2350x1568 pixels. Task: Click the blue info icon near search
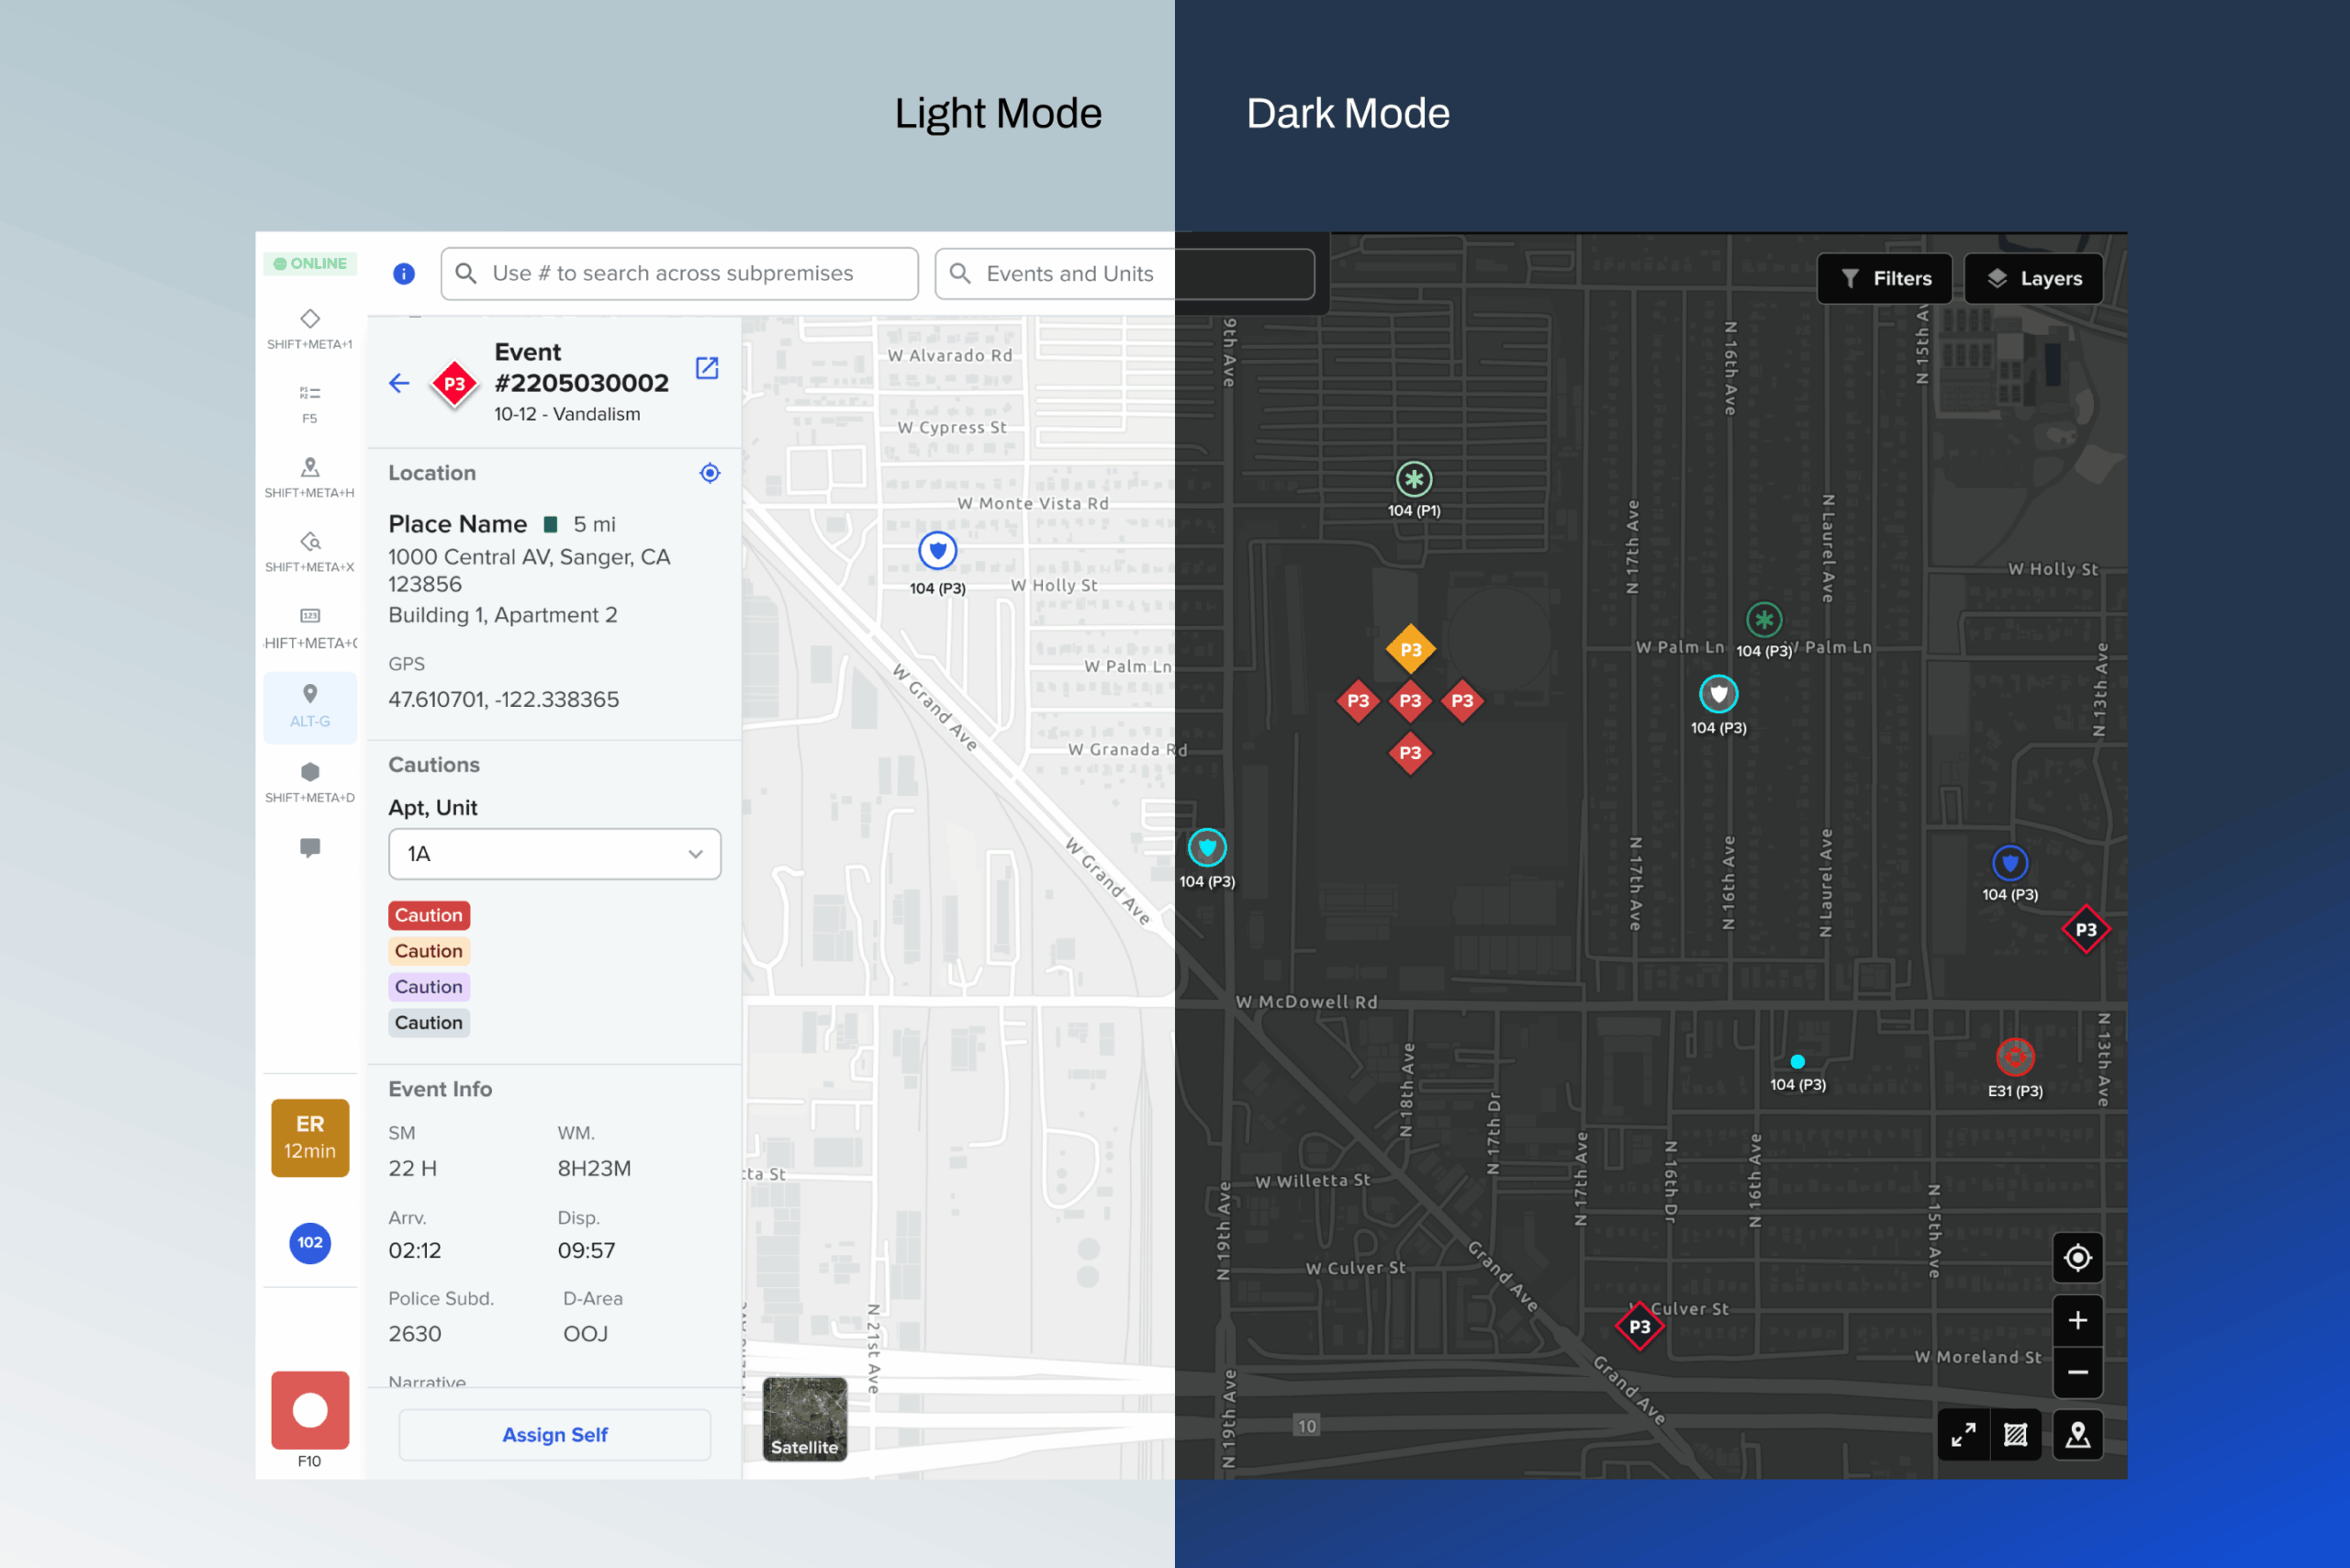coord(404,273)
